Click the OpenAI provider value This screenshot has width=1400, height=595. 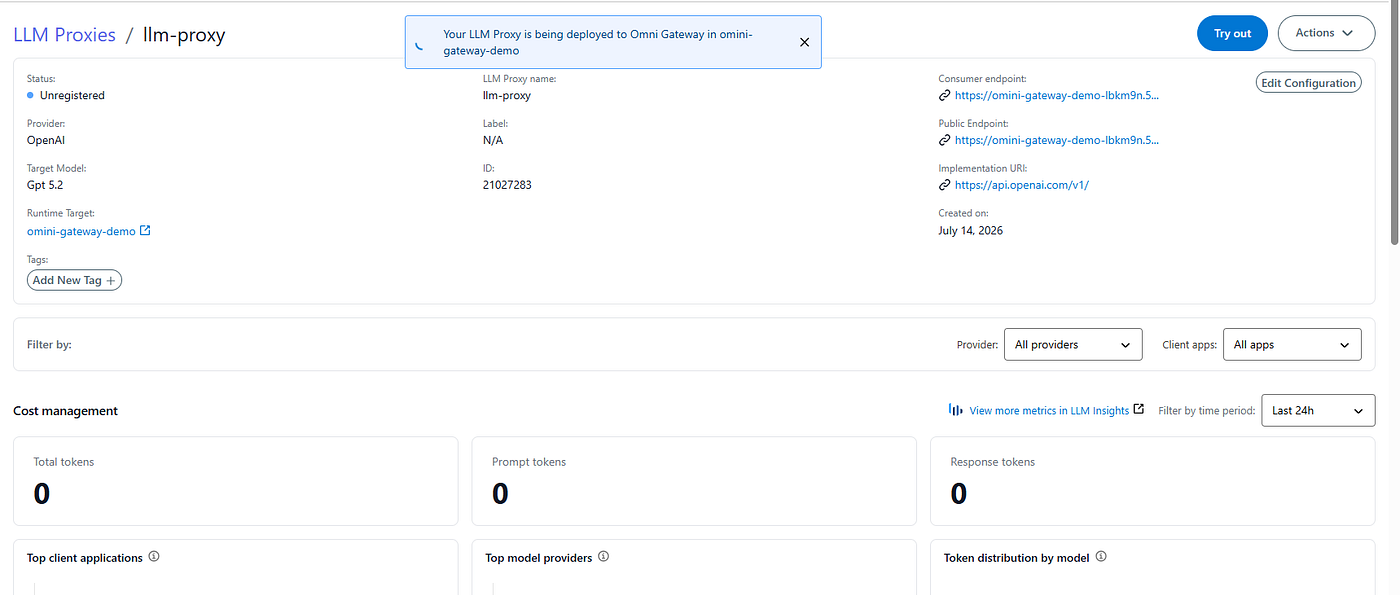[46, 141]
